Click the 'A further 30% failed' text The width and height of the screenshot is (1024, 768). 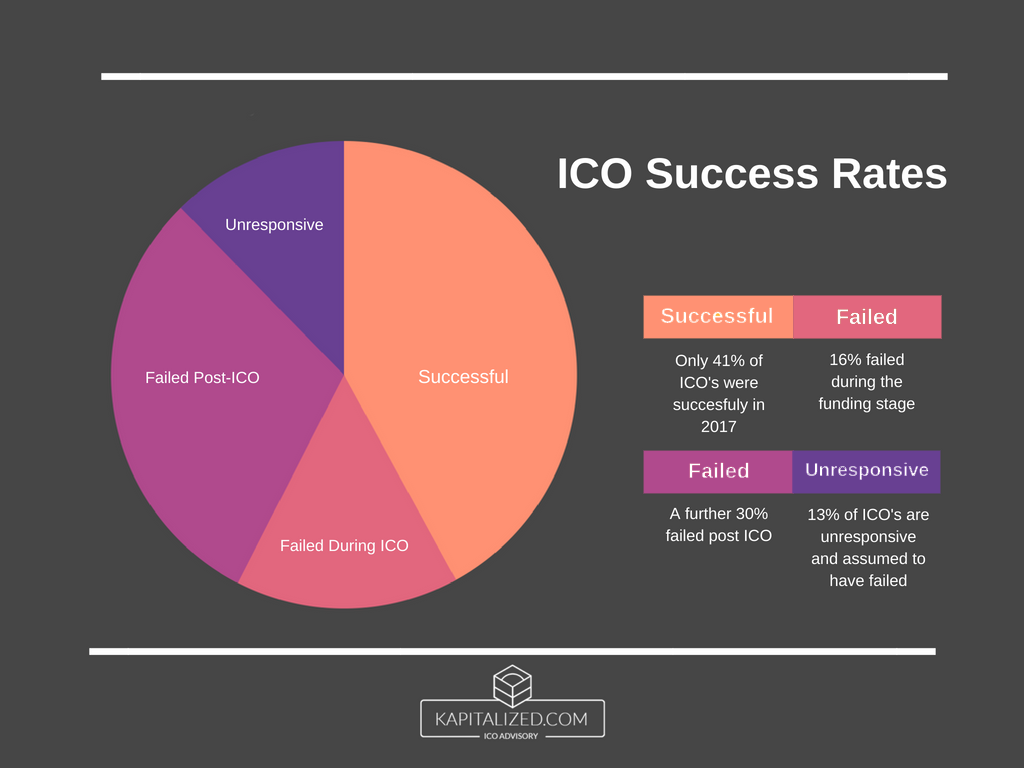719,524
